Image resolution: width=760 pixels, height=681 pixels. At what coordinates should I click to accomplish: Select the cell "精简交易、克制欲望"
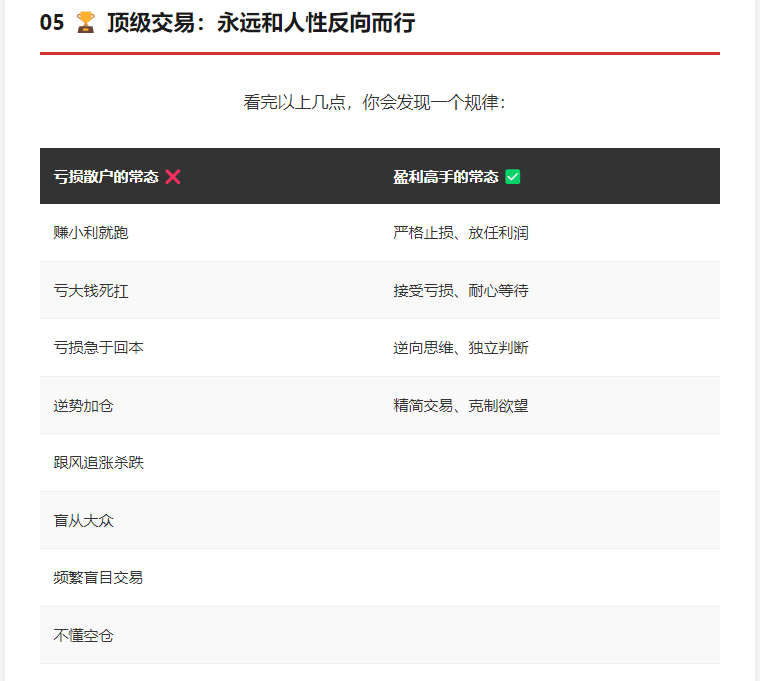pyautogui.click(x=550, y=405)
